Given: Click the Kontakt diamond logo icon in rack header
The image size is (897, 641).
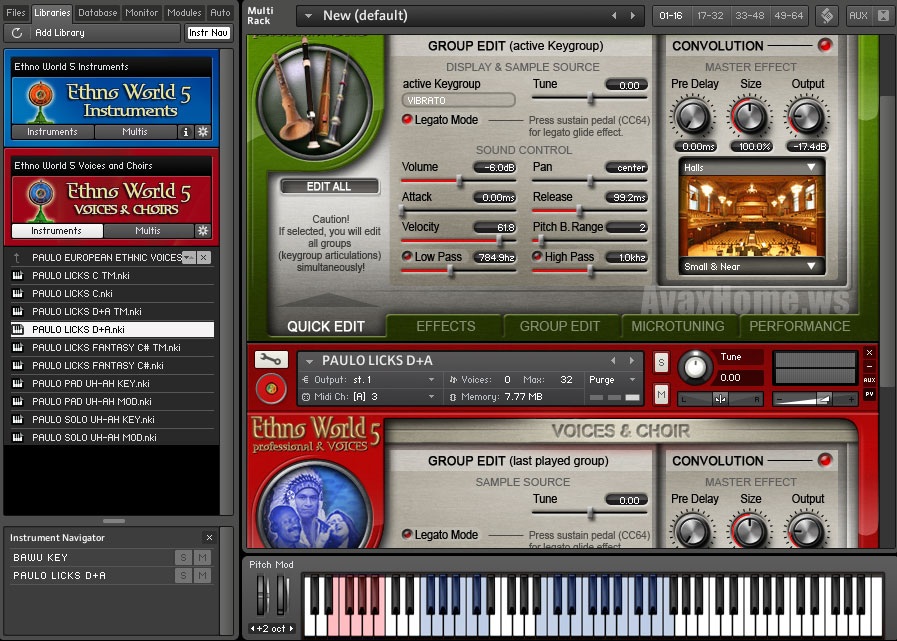Looking at the screenshot, I should (x=827, y=15).
